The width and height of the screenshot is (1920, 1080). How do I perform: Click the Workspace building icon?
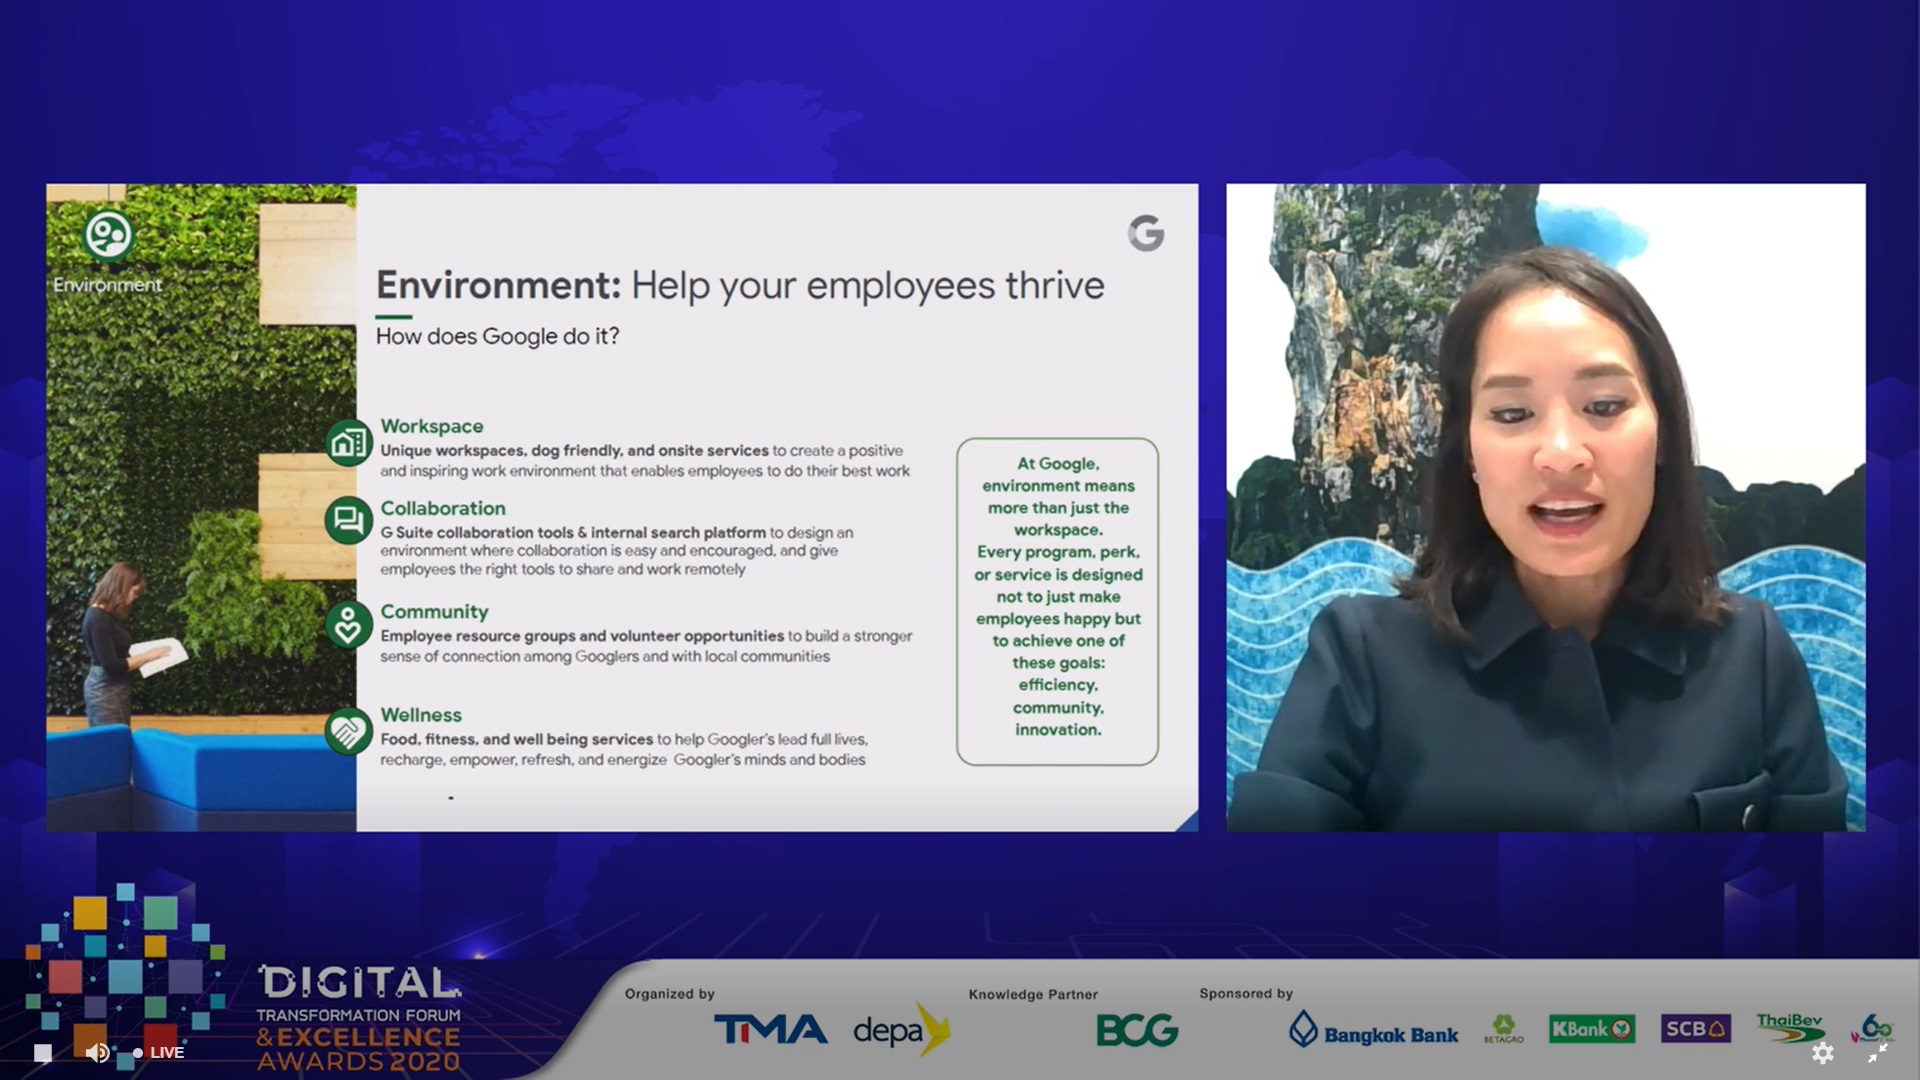pyautogui.click(x=348, y=442)
